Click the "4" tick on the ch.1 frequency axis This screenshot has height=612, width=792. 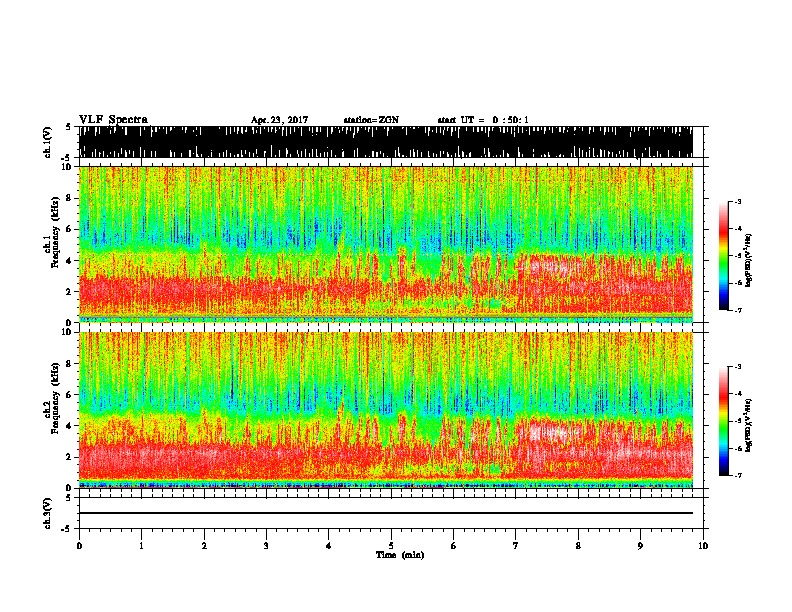click(x=71, y=261)
